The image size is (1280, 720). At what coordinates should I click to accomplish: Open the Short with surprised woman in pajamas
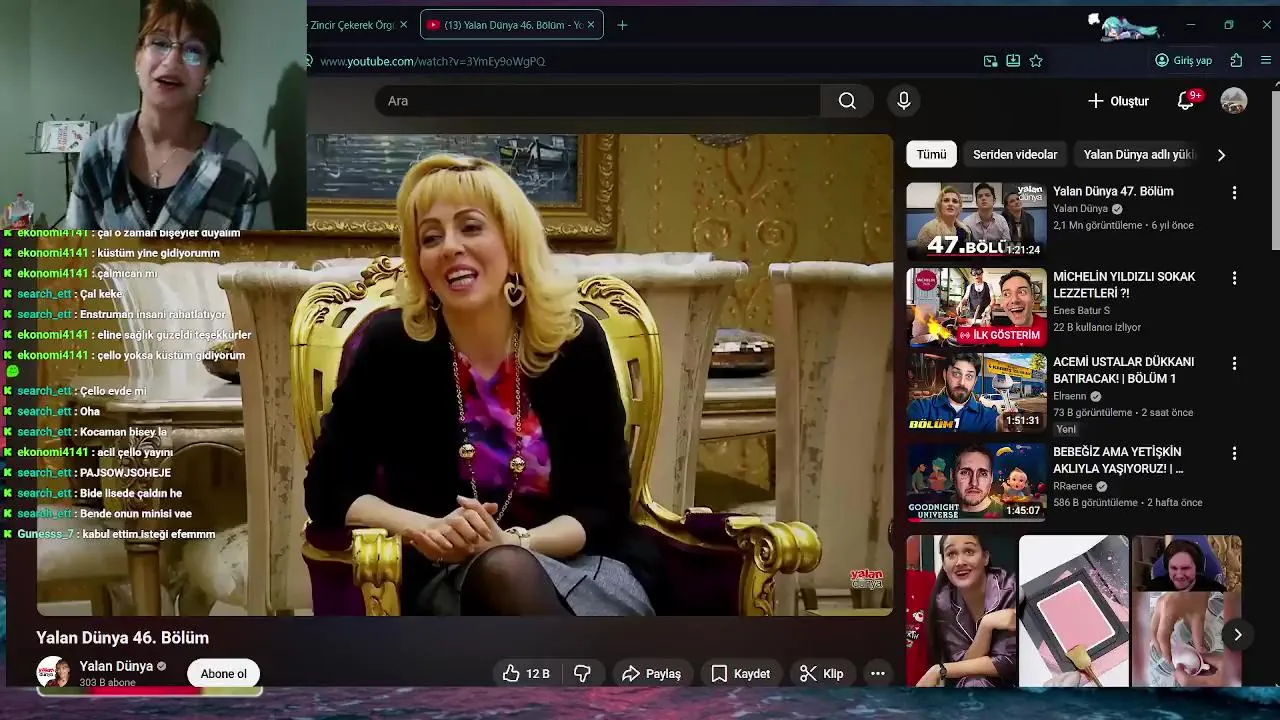(961, 611)
